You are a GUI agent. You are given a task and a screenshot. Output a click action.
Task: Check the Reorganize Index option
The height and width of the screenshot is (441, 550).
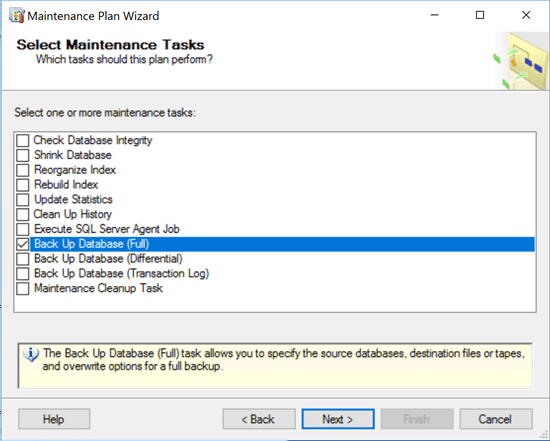pos(23,170)
